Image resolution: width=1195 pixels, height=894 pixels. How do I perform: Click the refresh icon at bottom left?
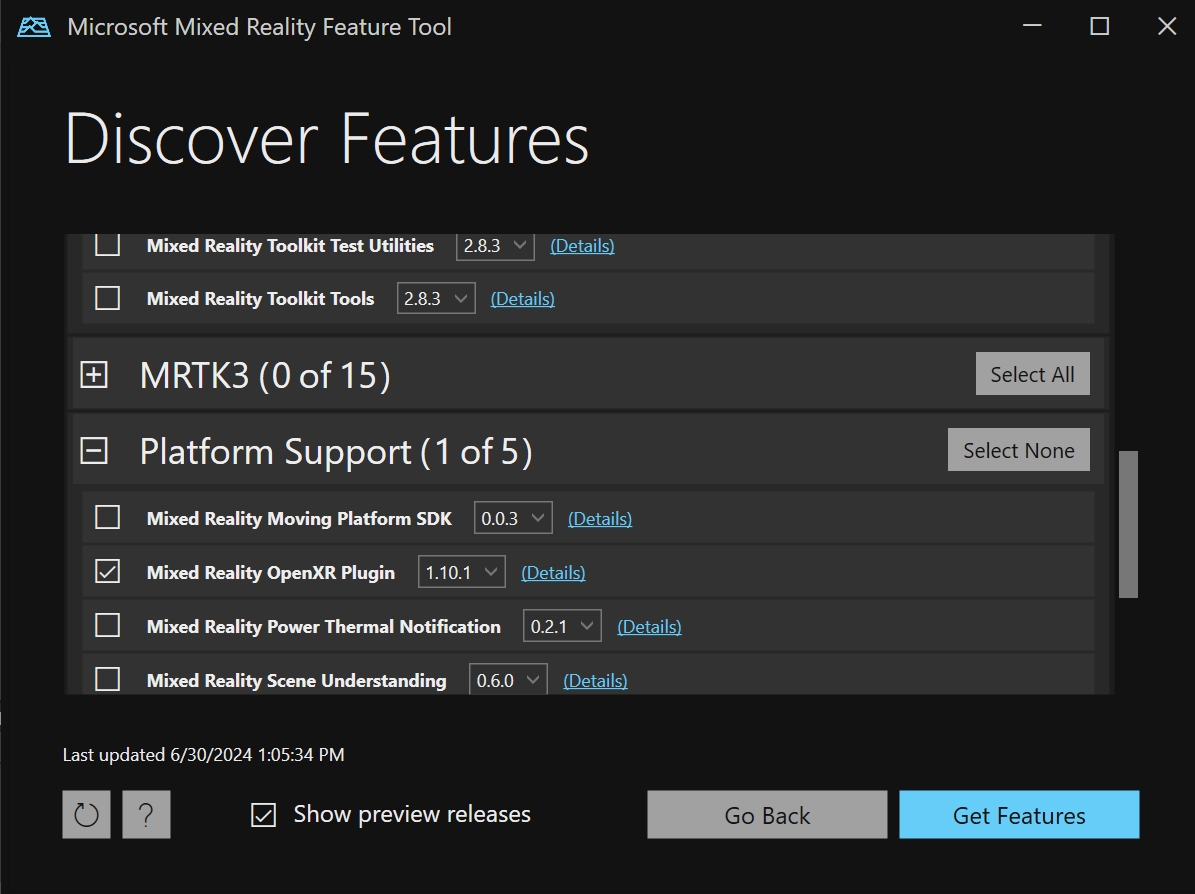[x=86, y=814]
